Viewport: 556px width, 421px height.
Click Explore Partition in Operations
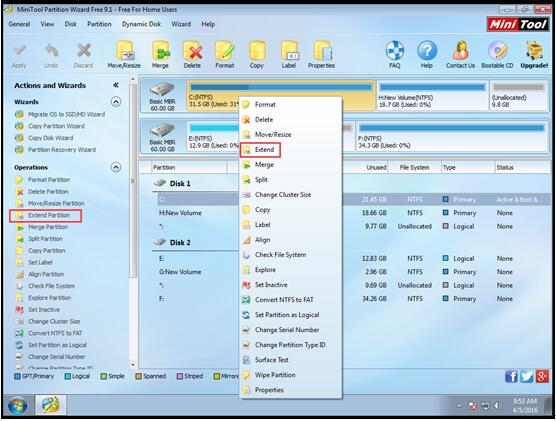click(49, 298)
